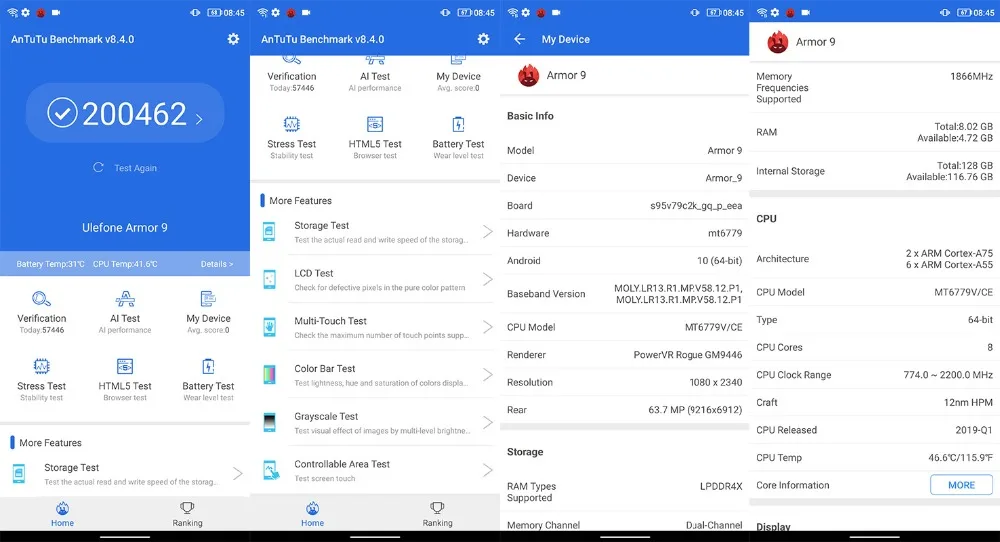The height and width of the screenshot is (542, 1000).
Task: Tap the Ulefone Armor 9 device name
Action: pyautogui.click(x=125, y=228)
